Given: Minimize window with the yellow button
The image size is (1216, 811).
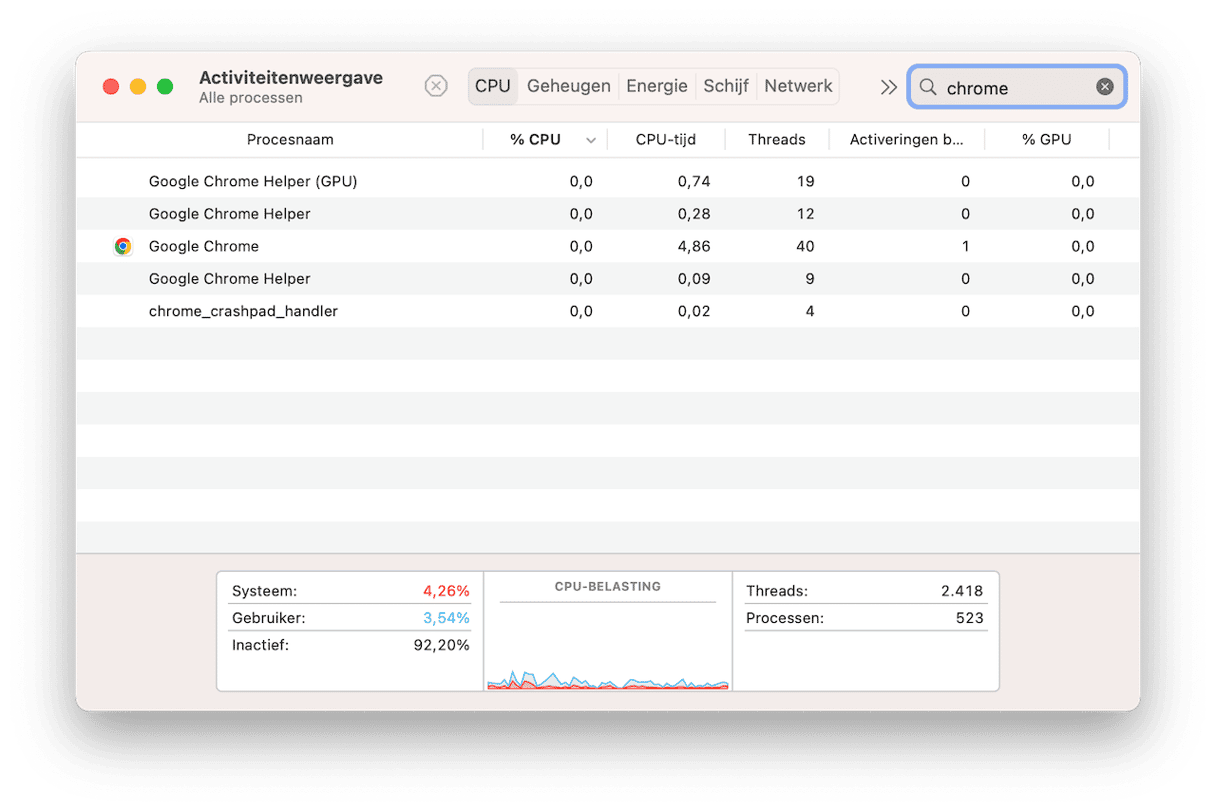Looking at the screenshot, I should (138, 87).
